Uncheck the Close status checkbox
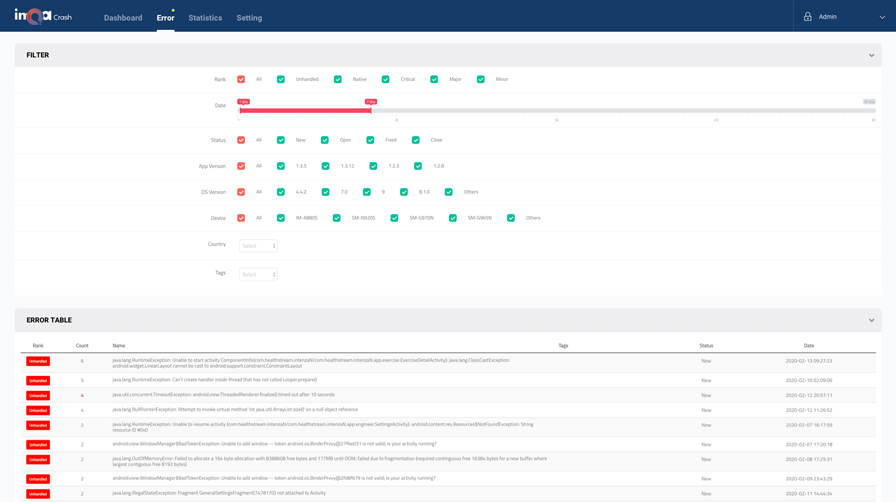896x502 pixels. click(x=416, y=140)
